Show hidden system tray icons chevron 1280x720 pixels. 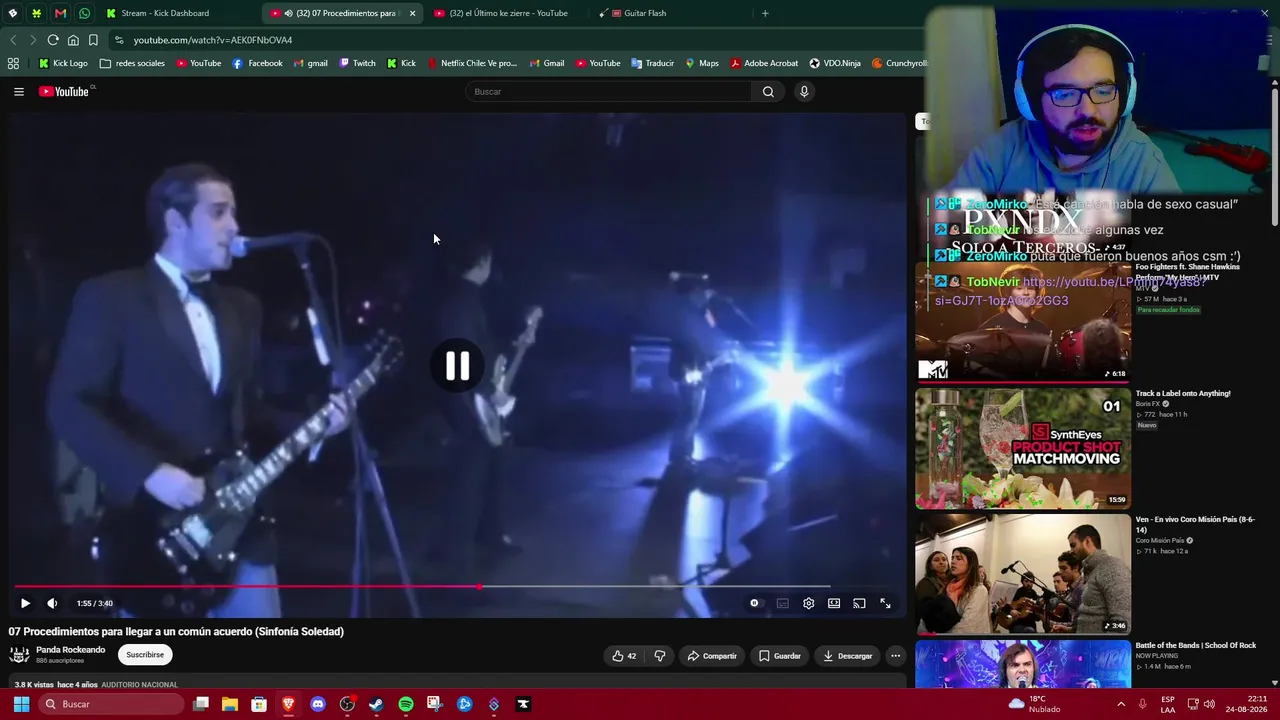pyautogui.click(x=1120, y=704)
